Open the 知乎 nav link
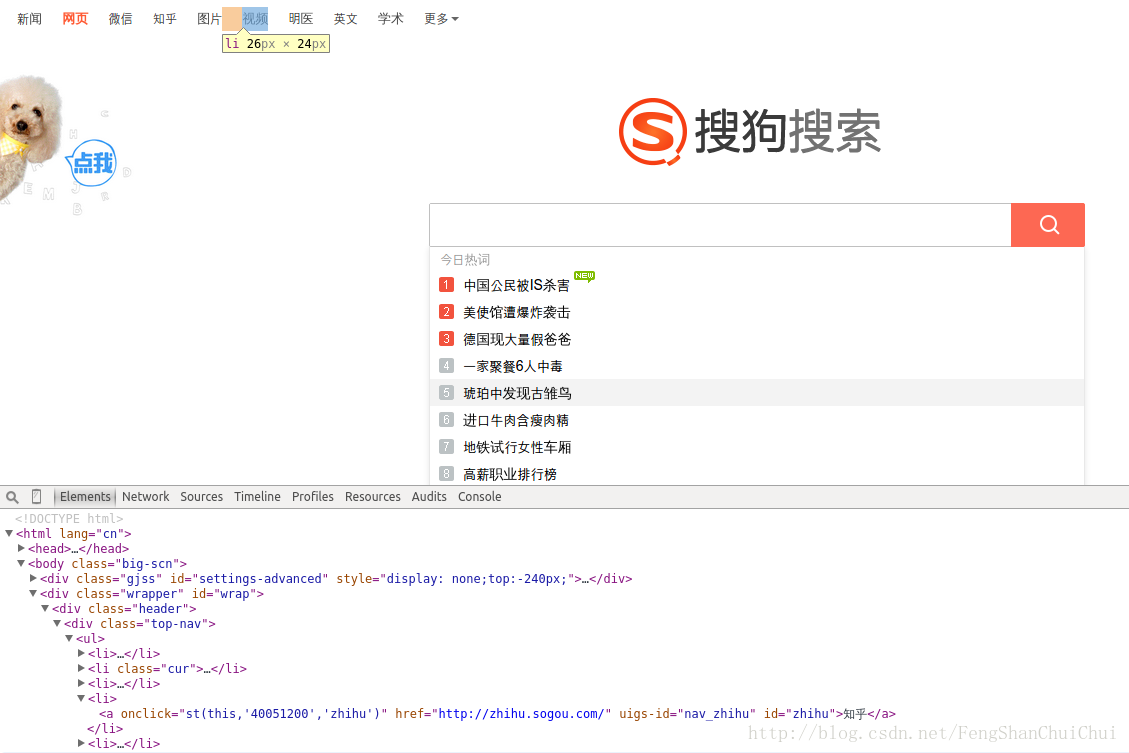1129x753 pixels. click(165, 19)
